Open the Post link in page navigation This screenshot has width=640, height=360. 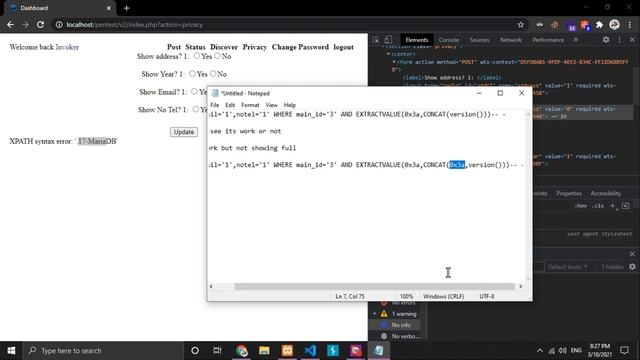[174, 47]
